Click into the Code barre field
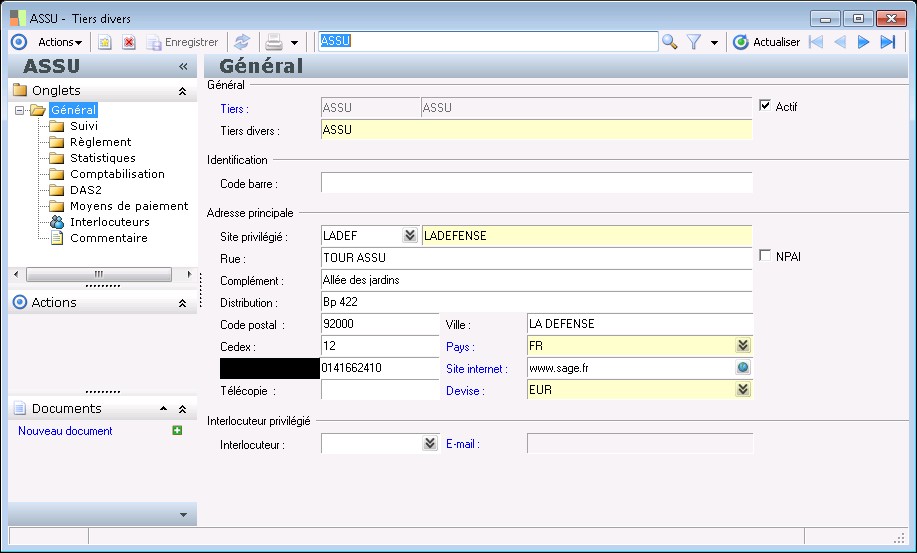 click(x=536, y=183)
